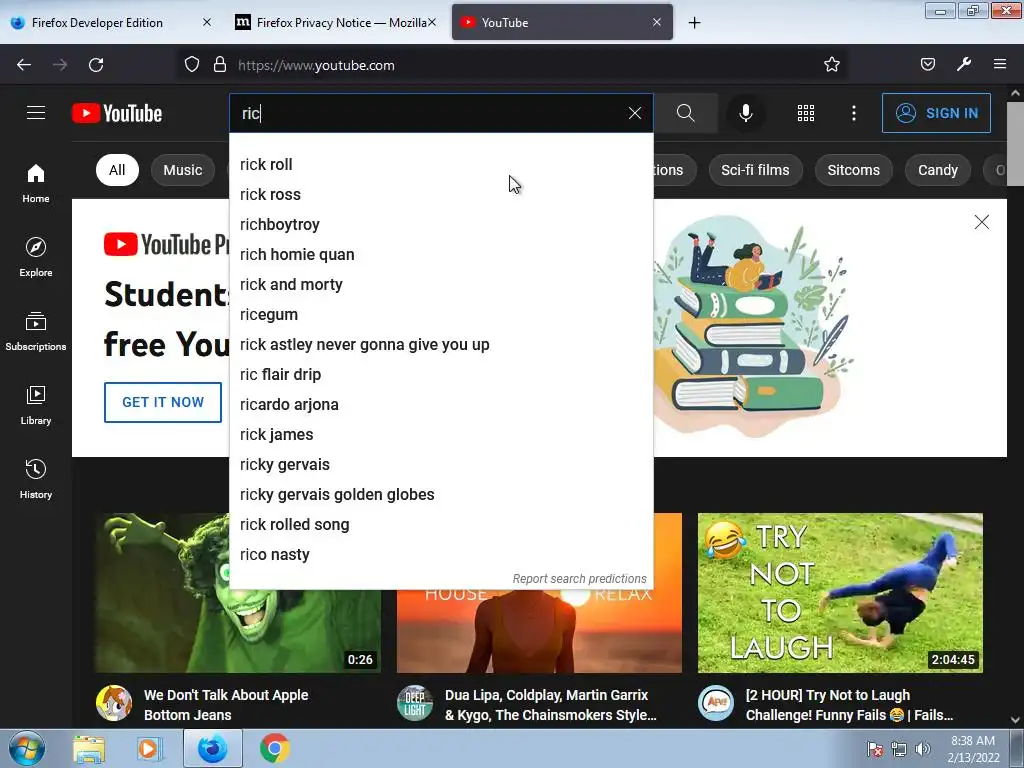
Task: Select the Music filter chip
Action: (x=183, y=170)
